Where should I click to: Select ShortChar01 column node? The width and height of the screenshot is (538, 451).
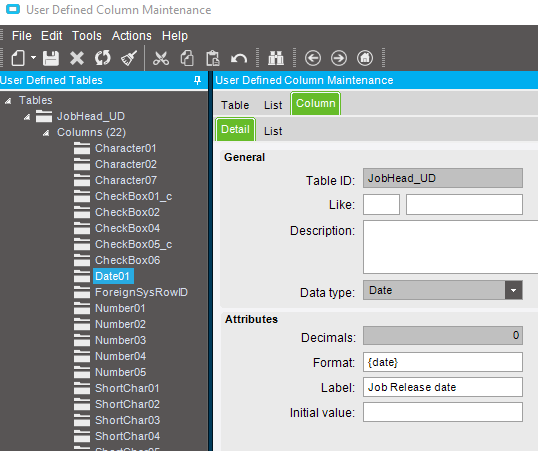pos(127,388)
